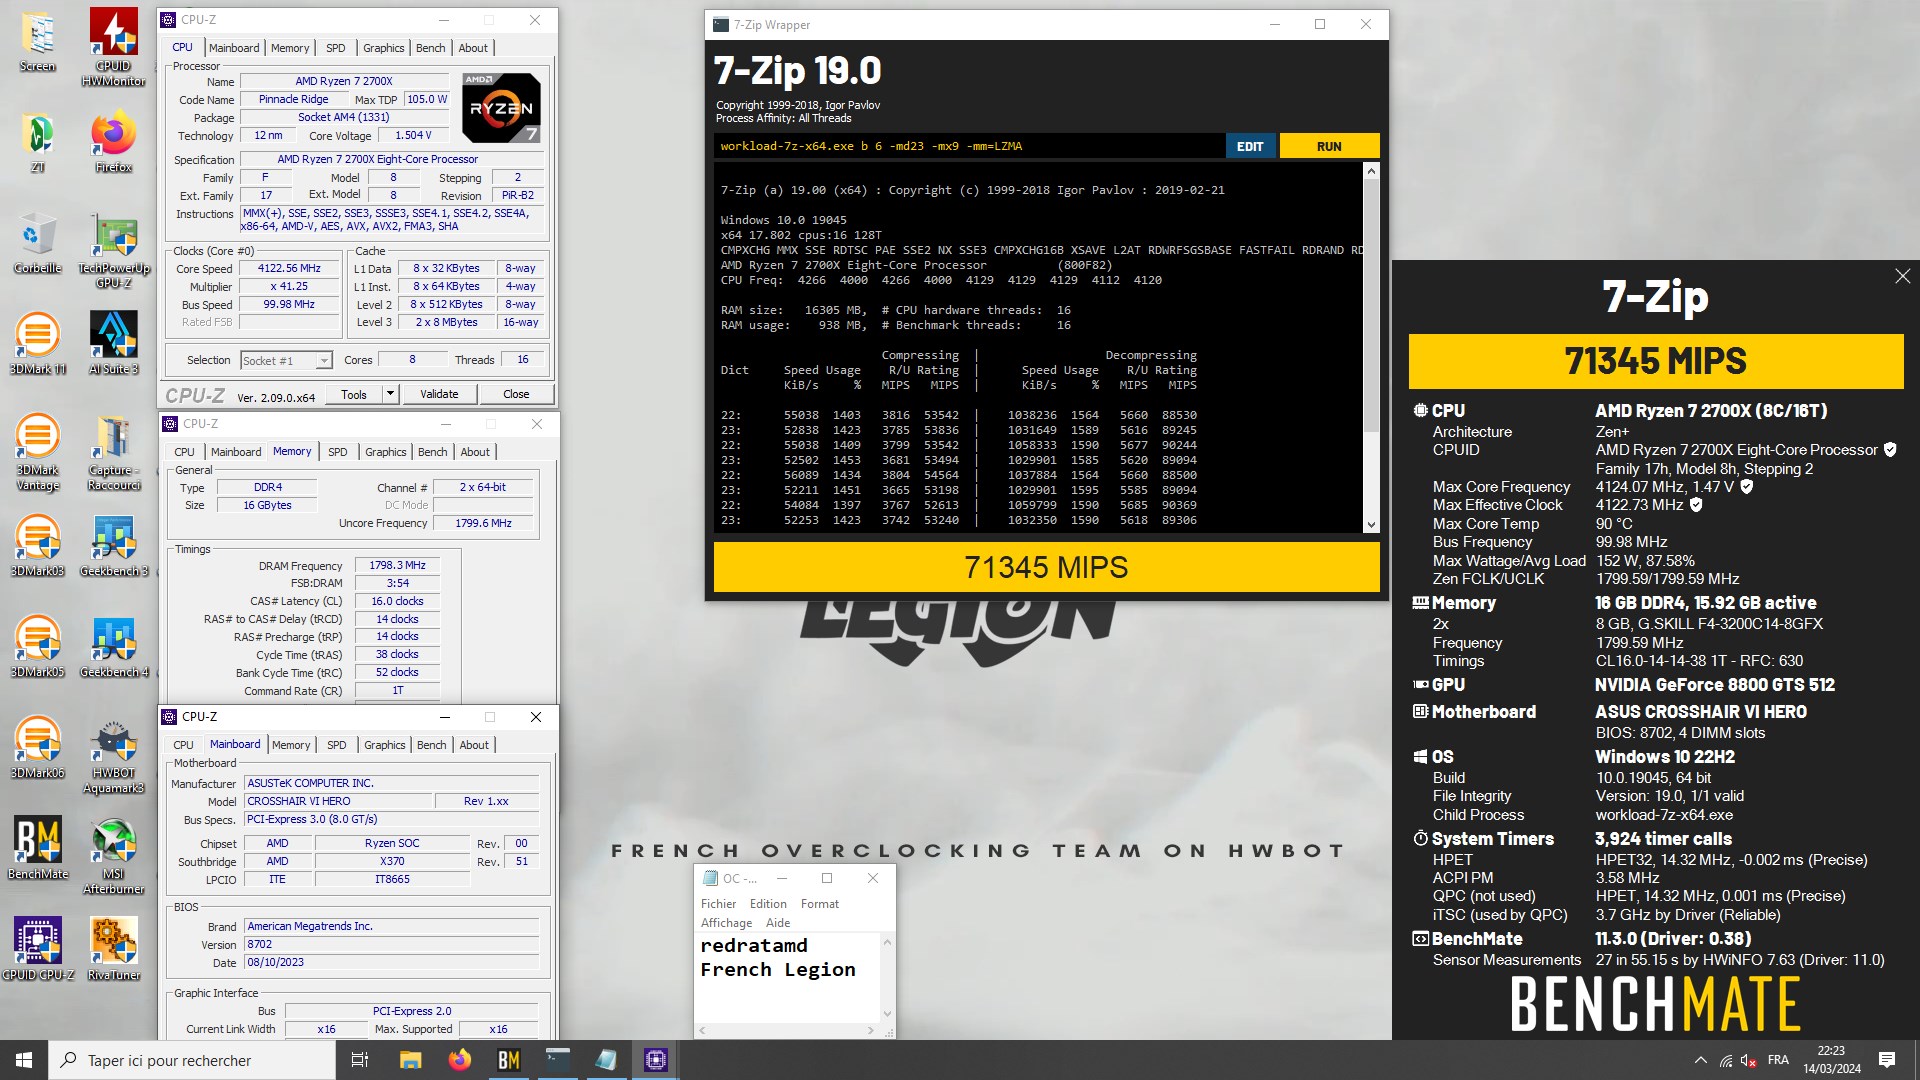
Task: Click the Validate button in CPU-Z
Action: (x=439, y=394)
